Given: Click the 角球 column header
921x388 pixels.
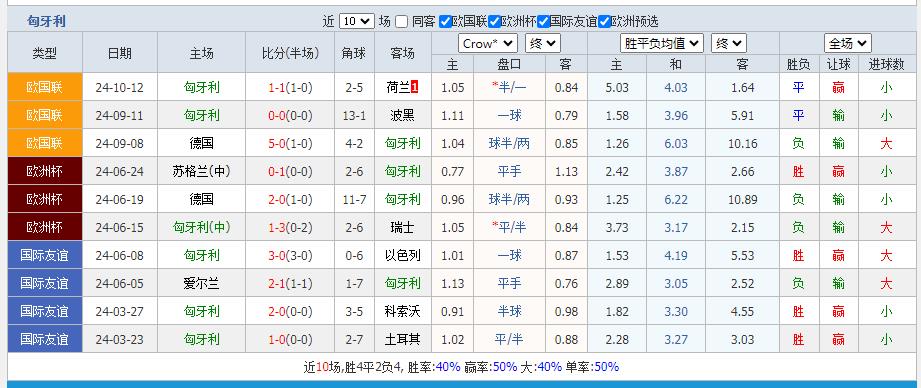Looking at the screenshot, I should 354,53.
